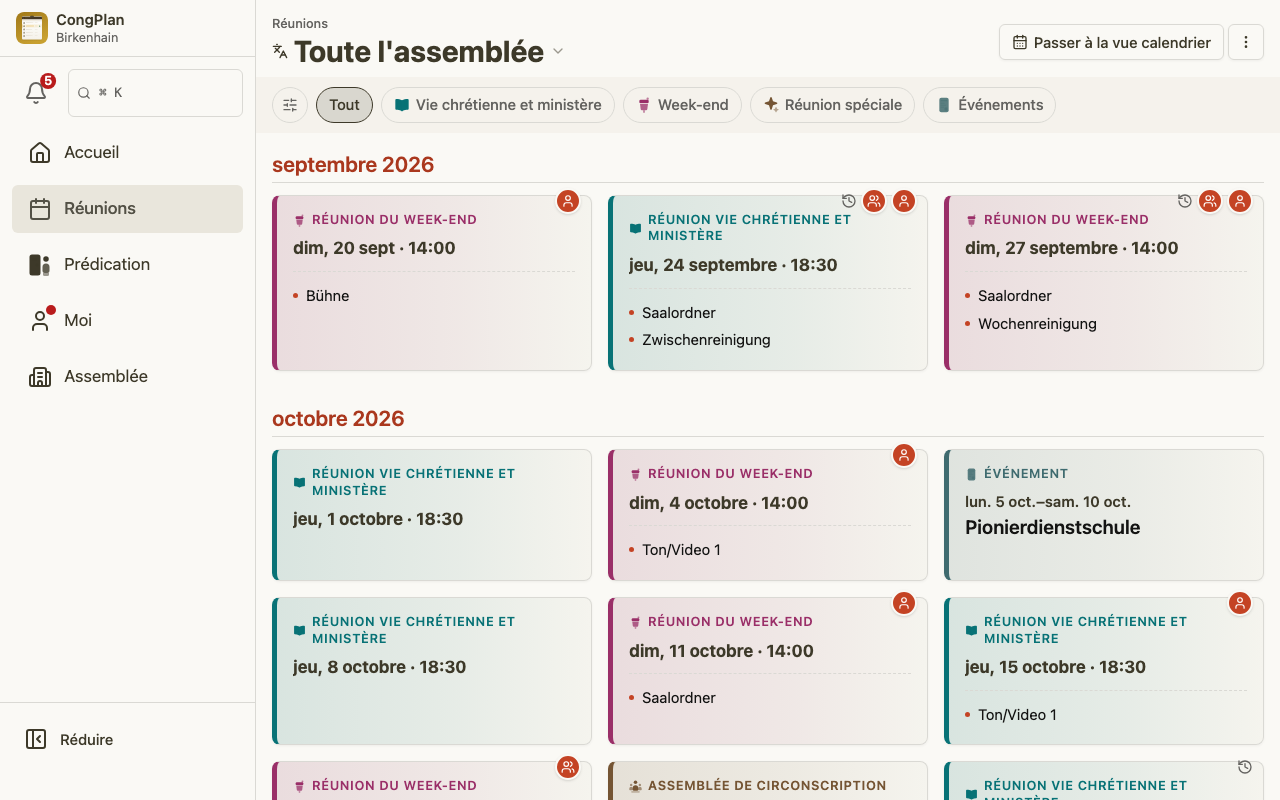Click the group badge on 24 septembre card
Image resolution: width=1280 pixels, height=800 pixels.
click(874, 201)
